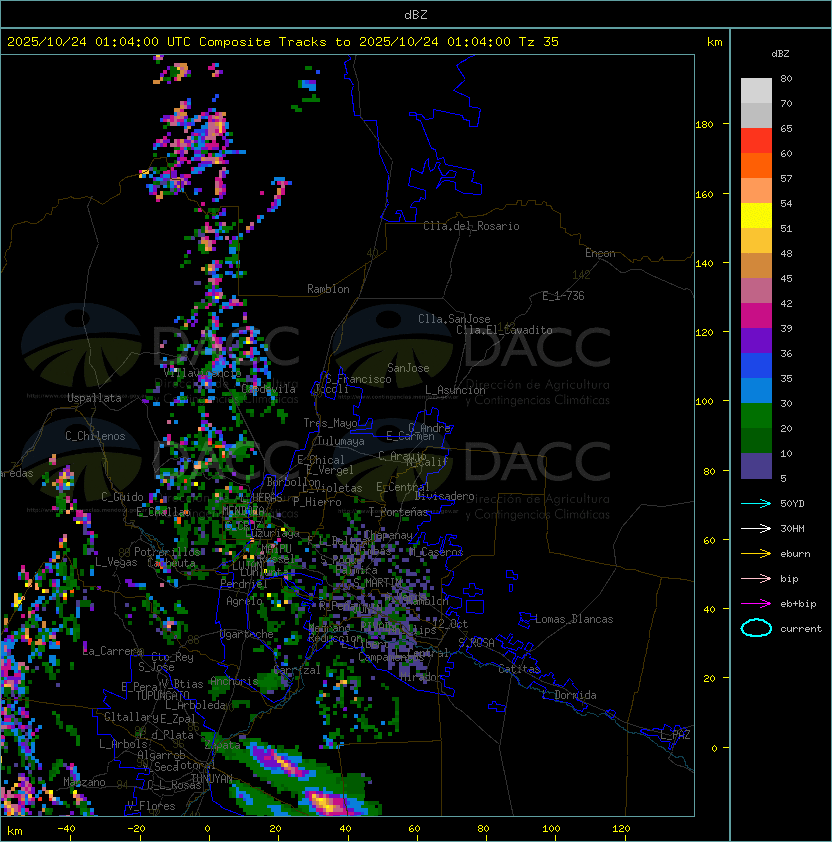Click the '80' value atop color scale
Image resolution: width=832 pixels, height=842 pixels.
coord(786,78)
